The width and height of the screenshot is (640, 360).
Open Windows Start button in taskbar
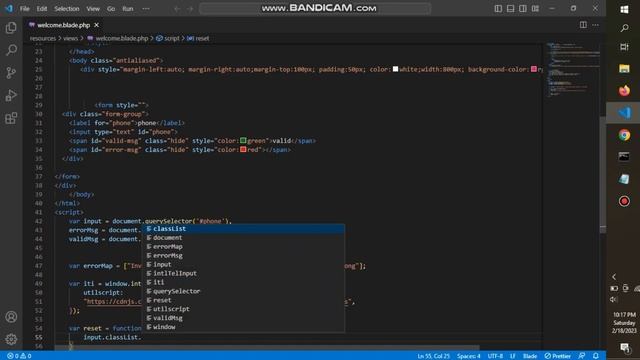pos(624,9)
